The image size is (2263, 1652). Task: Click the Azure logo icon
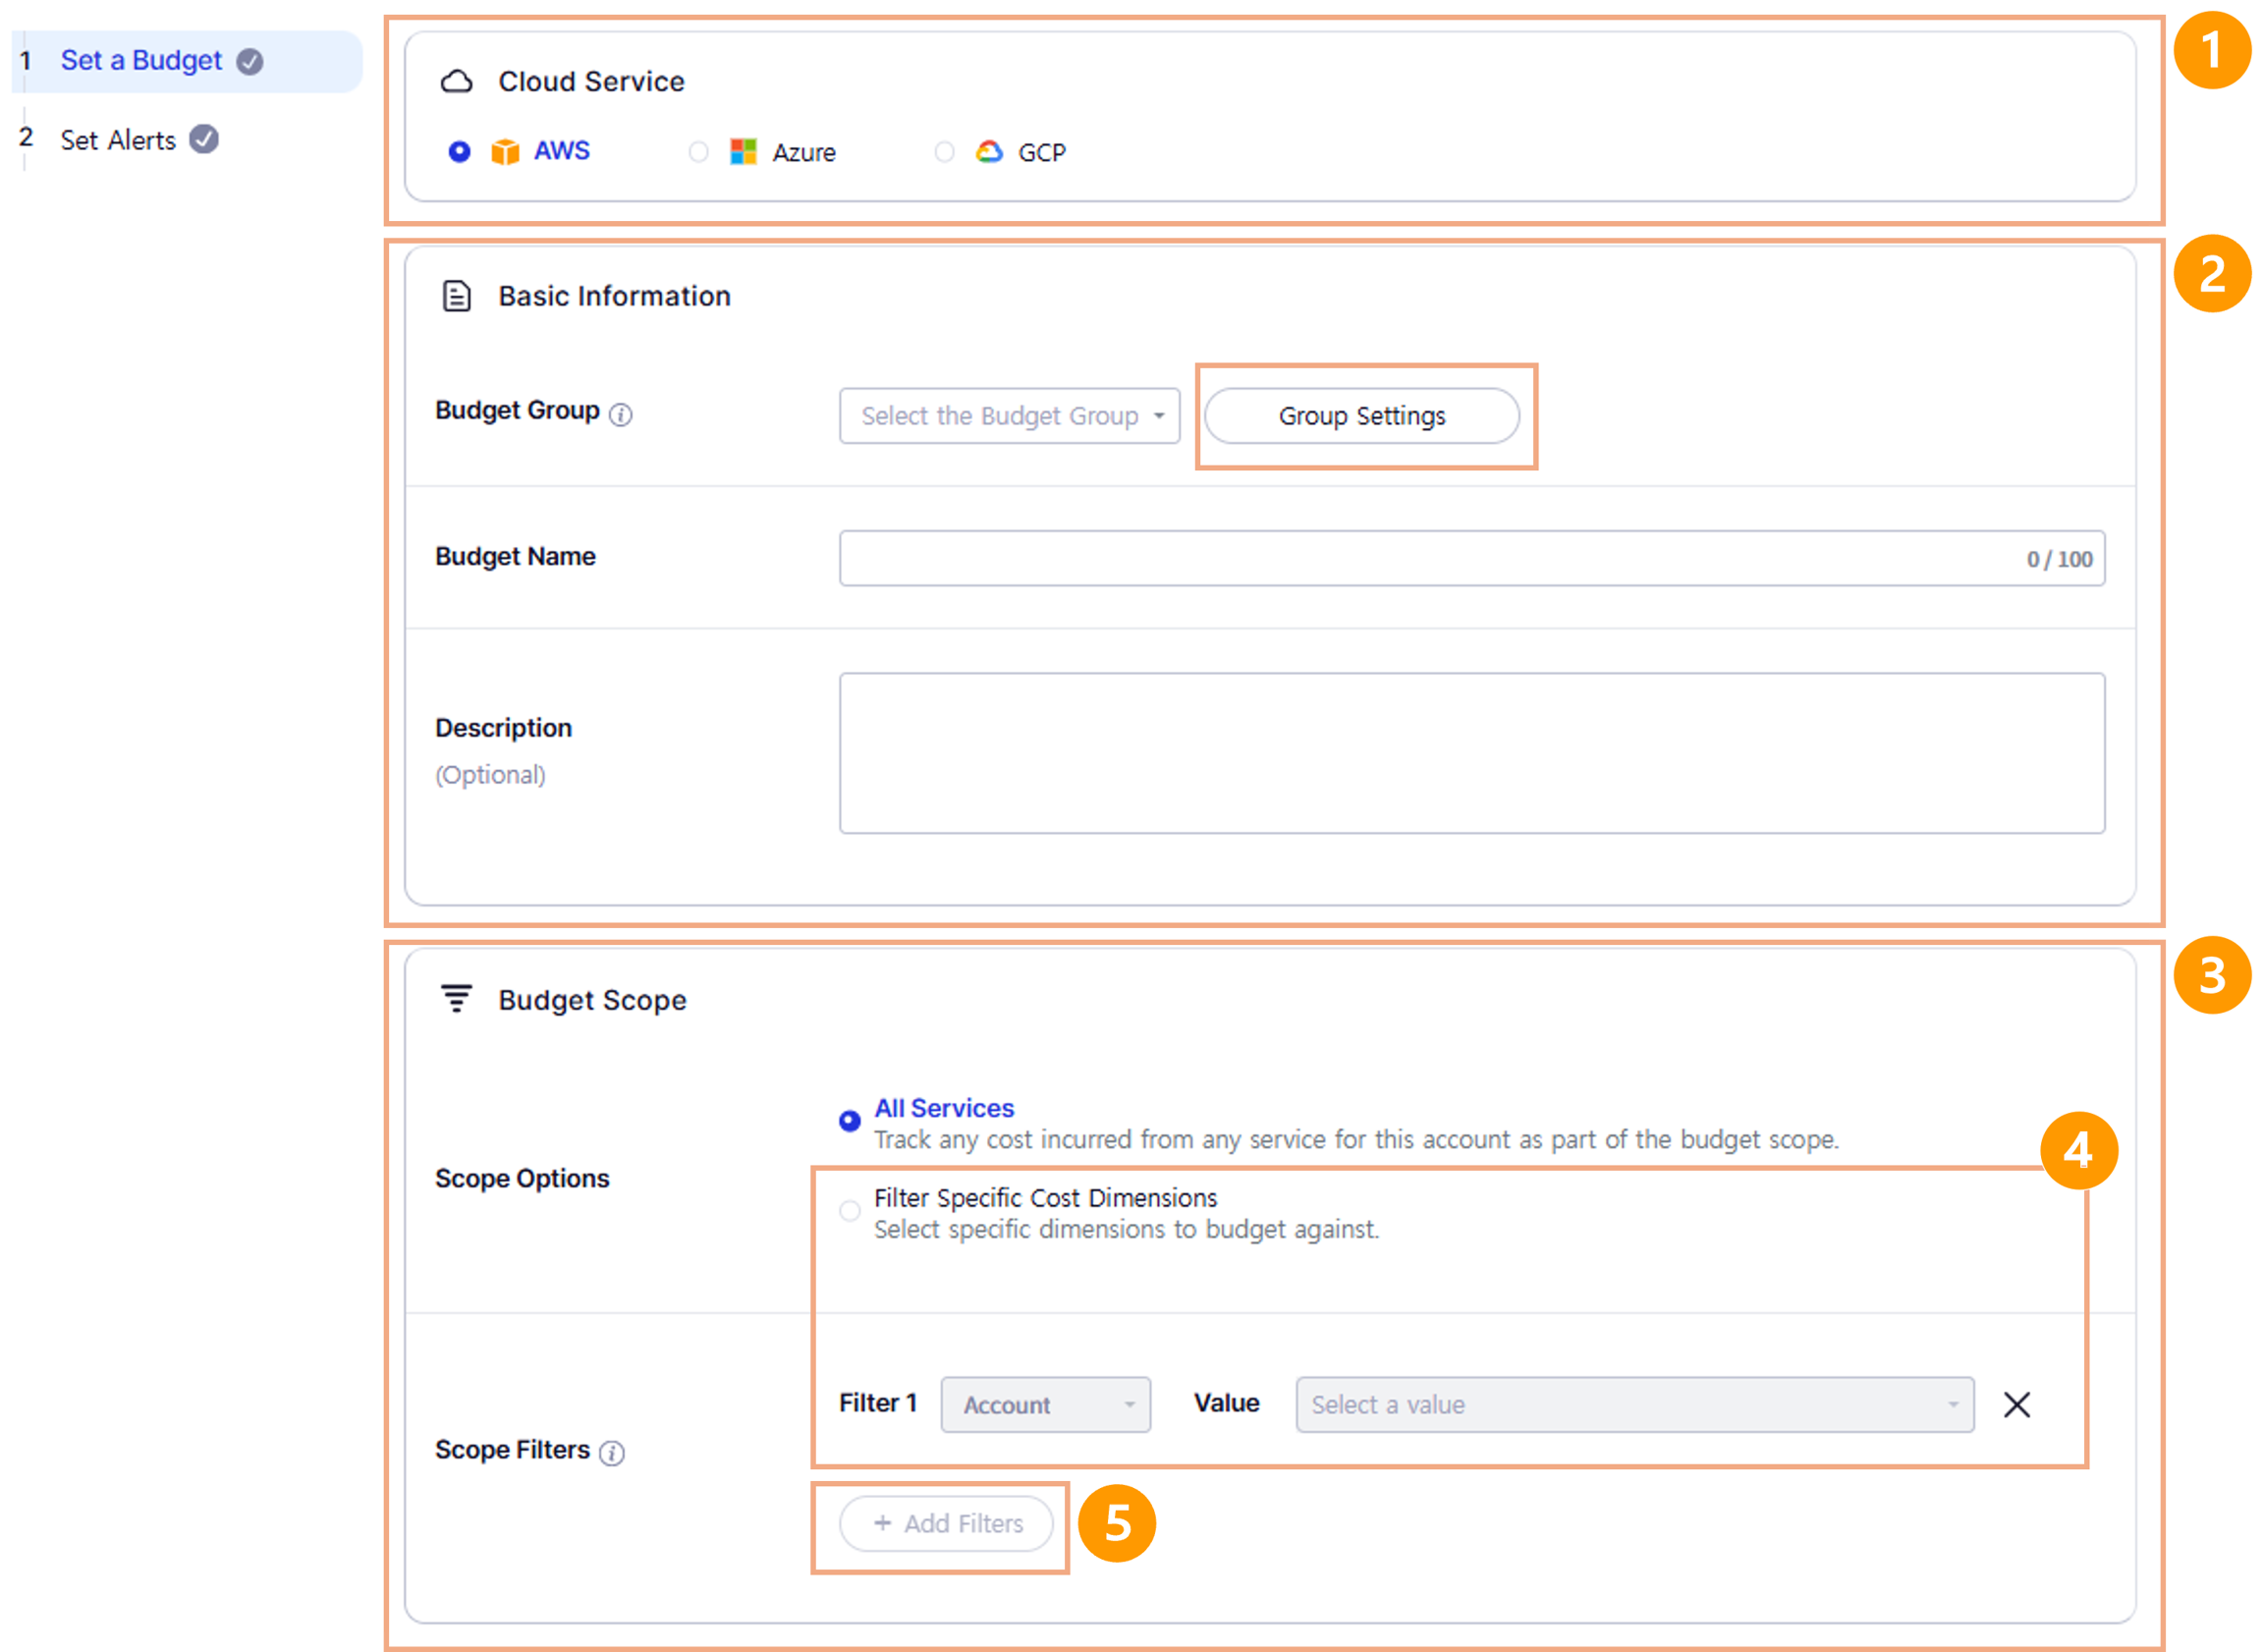click(743, 152)
